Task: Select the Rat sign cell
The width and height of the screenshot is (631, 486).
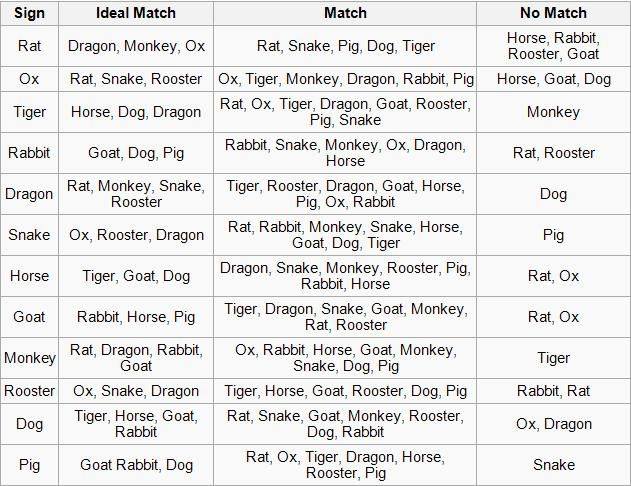Action: (29, 46)
